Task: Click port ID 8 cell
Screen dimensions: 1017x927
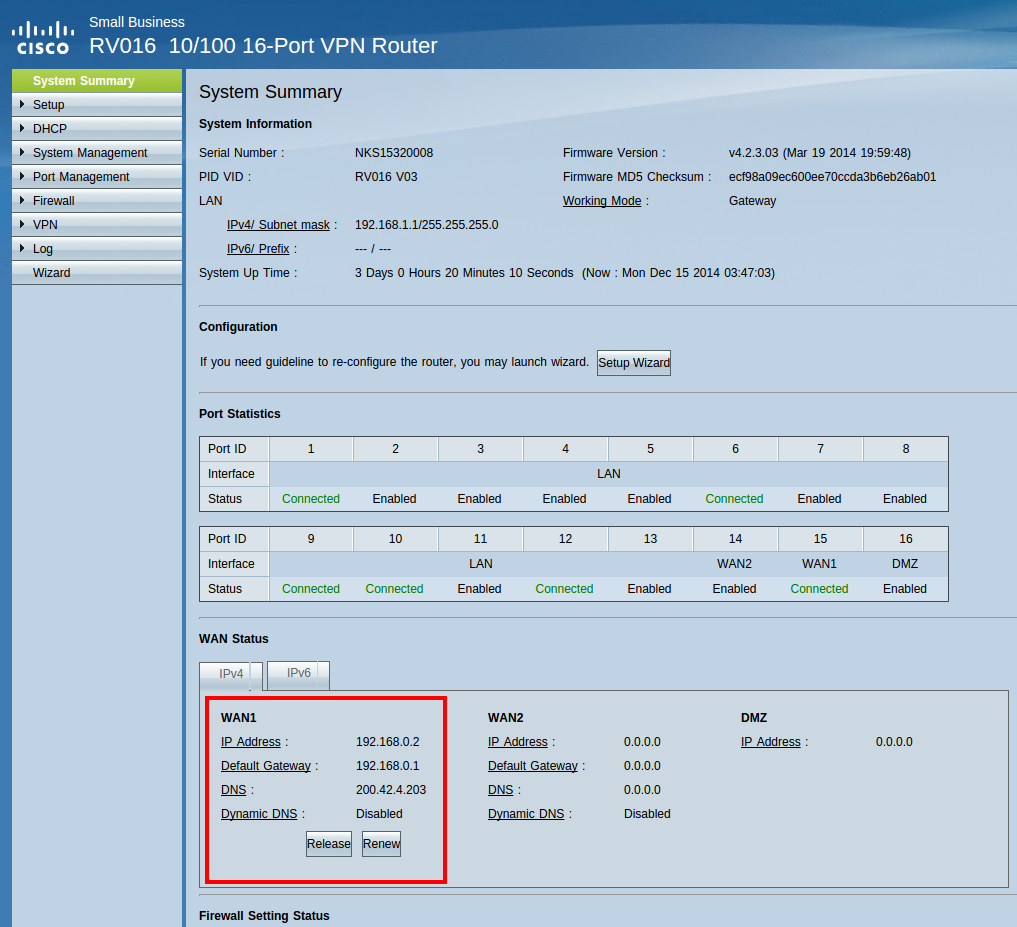Action: pyautogui.click(x=905, y=449)
